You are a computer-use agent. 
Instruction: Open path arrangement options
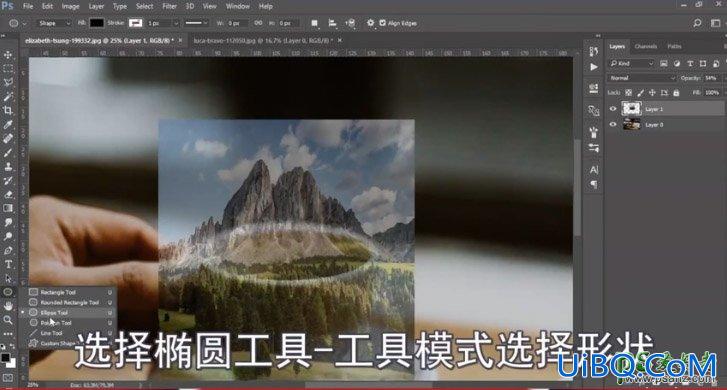[351, 23]
